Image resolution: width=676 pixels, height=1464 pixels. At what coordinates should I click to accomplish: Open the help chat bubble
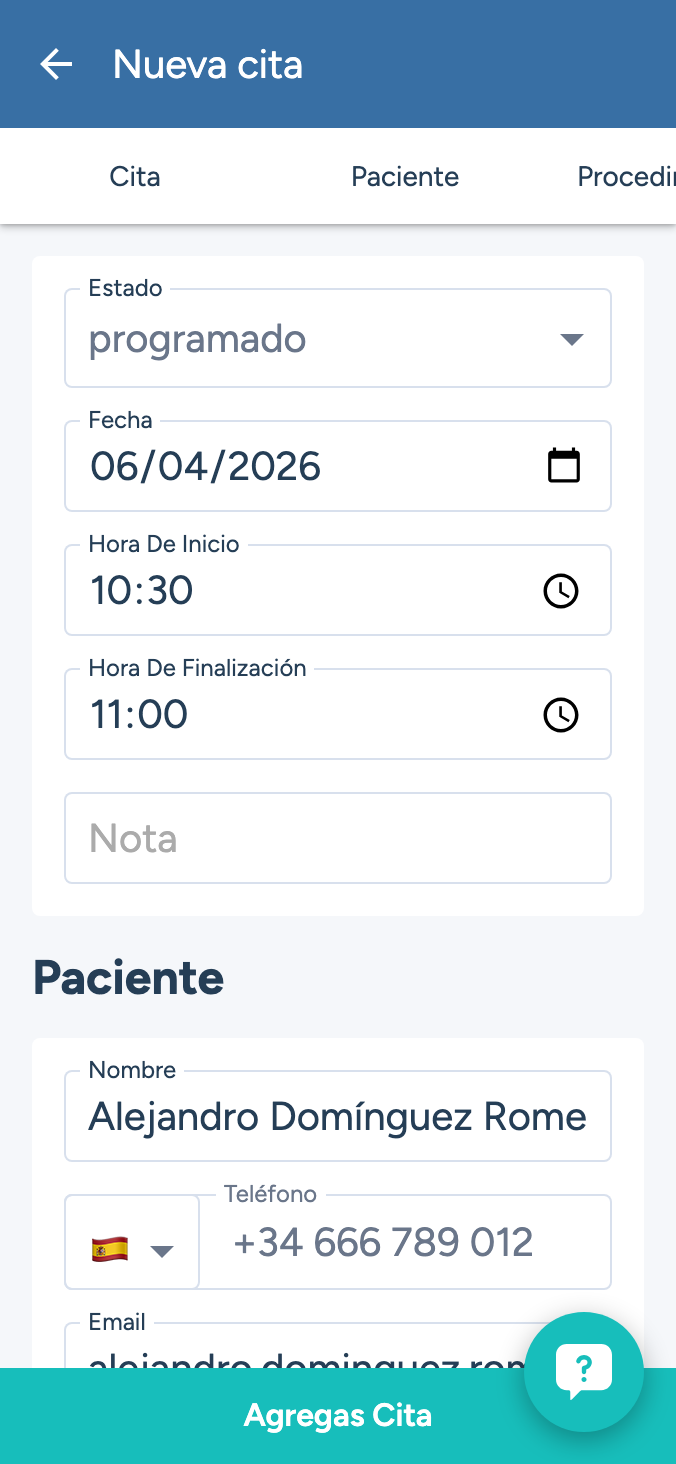tap(584, 1372)
